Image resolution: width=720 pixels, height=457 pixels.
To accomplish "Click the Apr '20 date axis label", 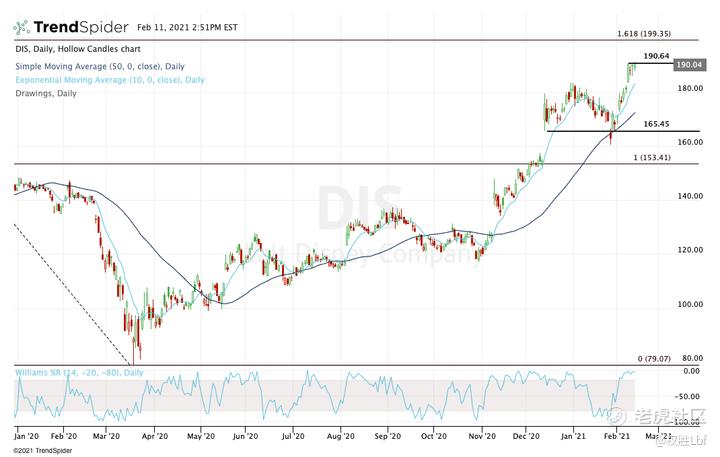I will pyautogui.click(x=155, y=436).
